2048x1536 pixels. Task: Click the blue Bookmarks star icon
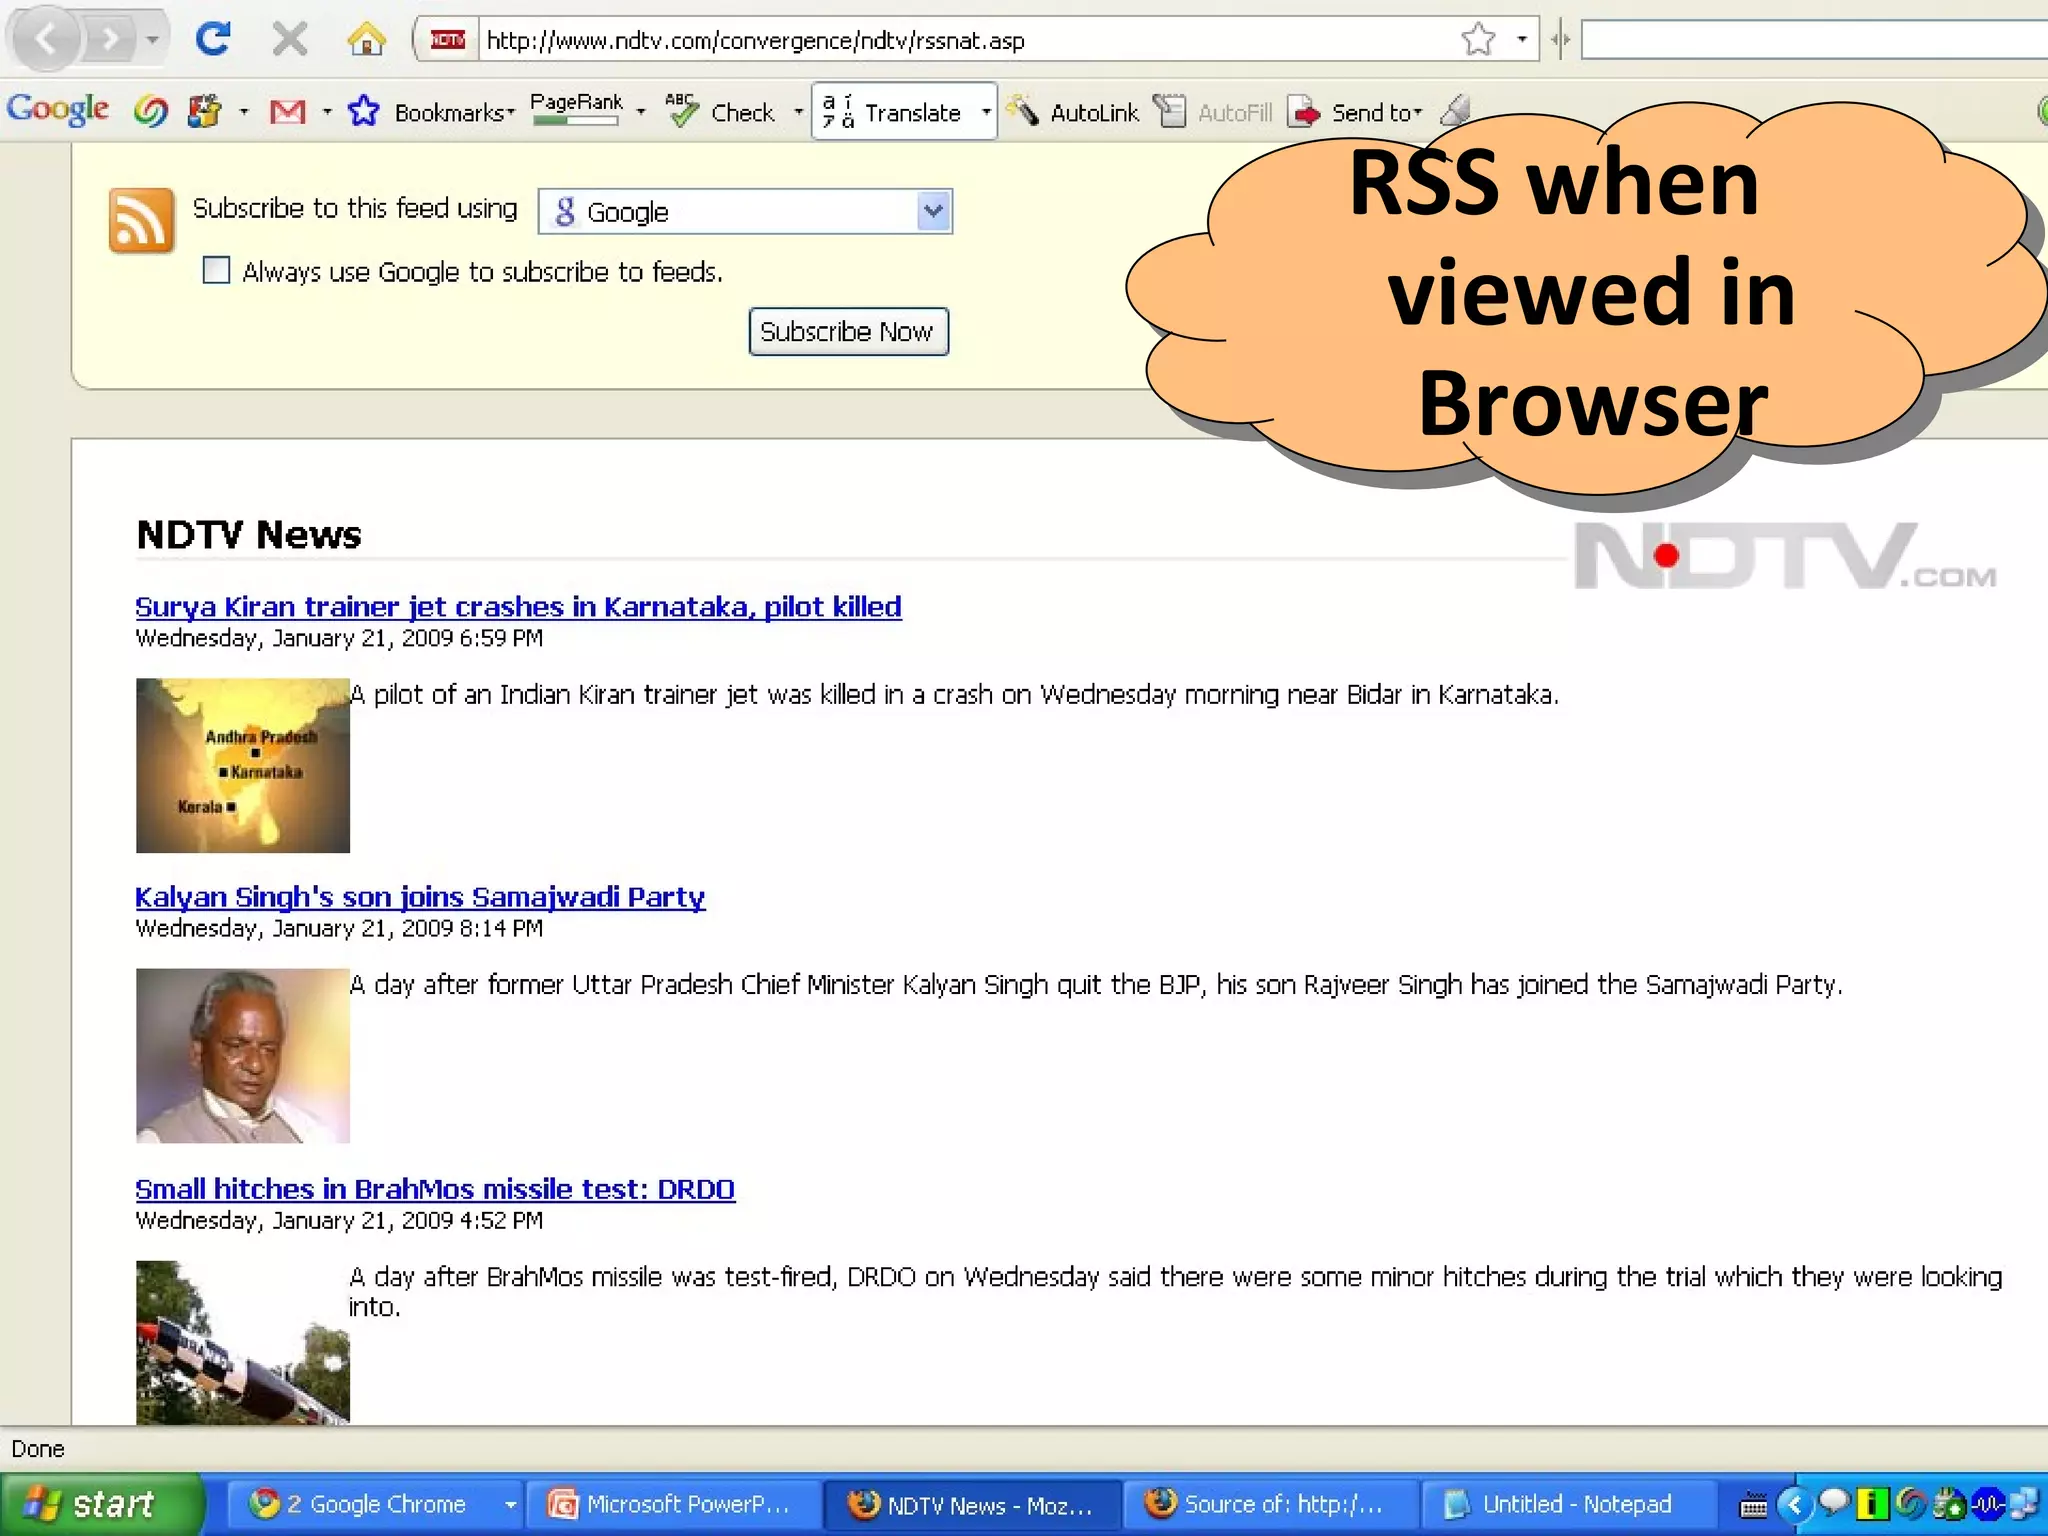pyautogui.click(x=364, y=110)
